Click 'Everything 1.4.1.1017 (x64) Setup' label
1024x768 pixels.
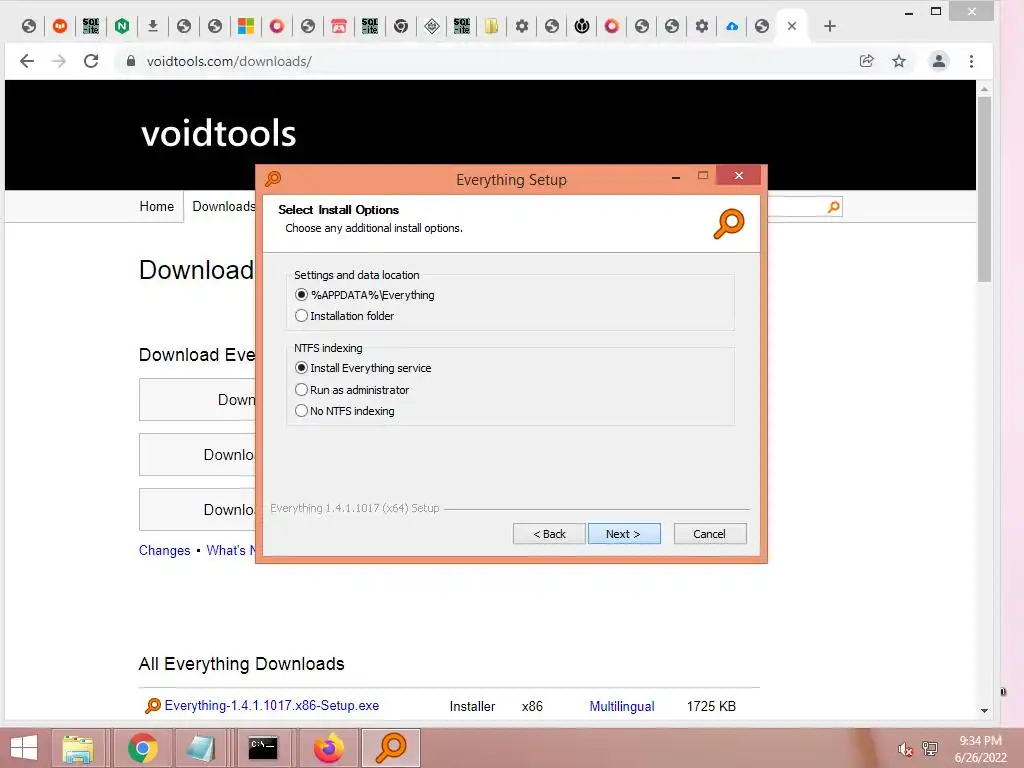355,508
